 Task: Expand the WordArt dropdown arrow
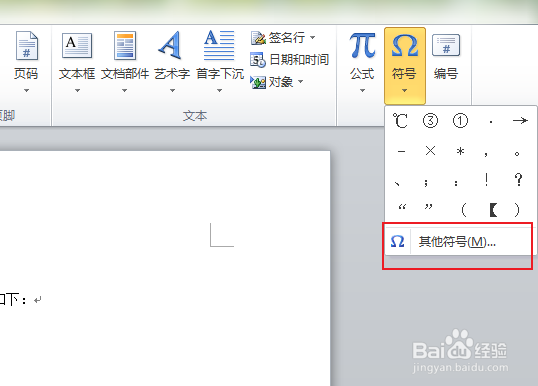pos(172,91)
